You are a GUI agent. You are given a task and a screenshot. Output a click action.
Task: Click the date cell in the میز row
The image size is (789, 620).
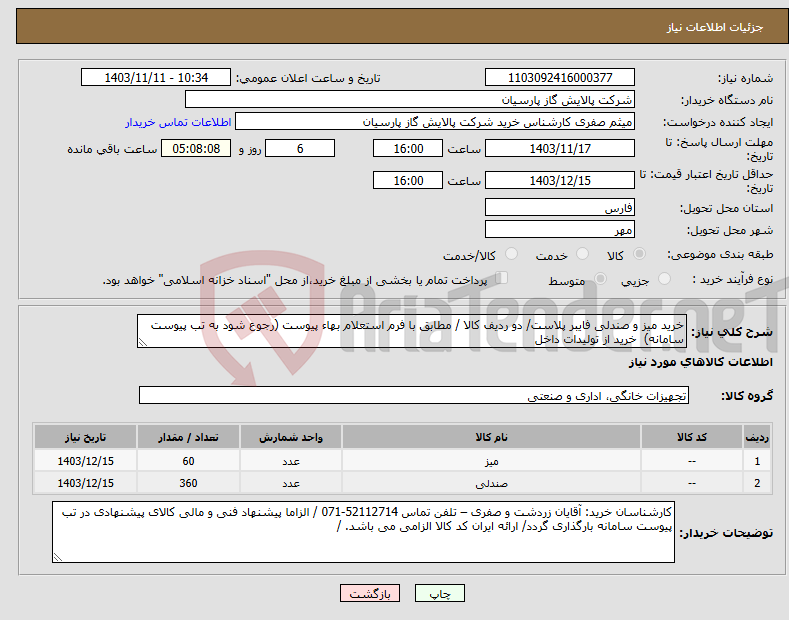coord(86,461)
